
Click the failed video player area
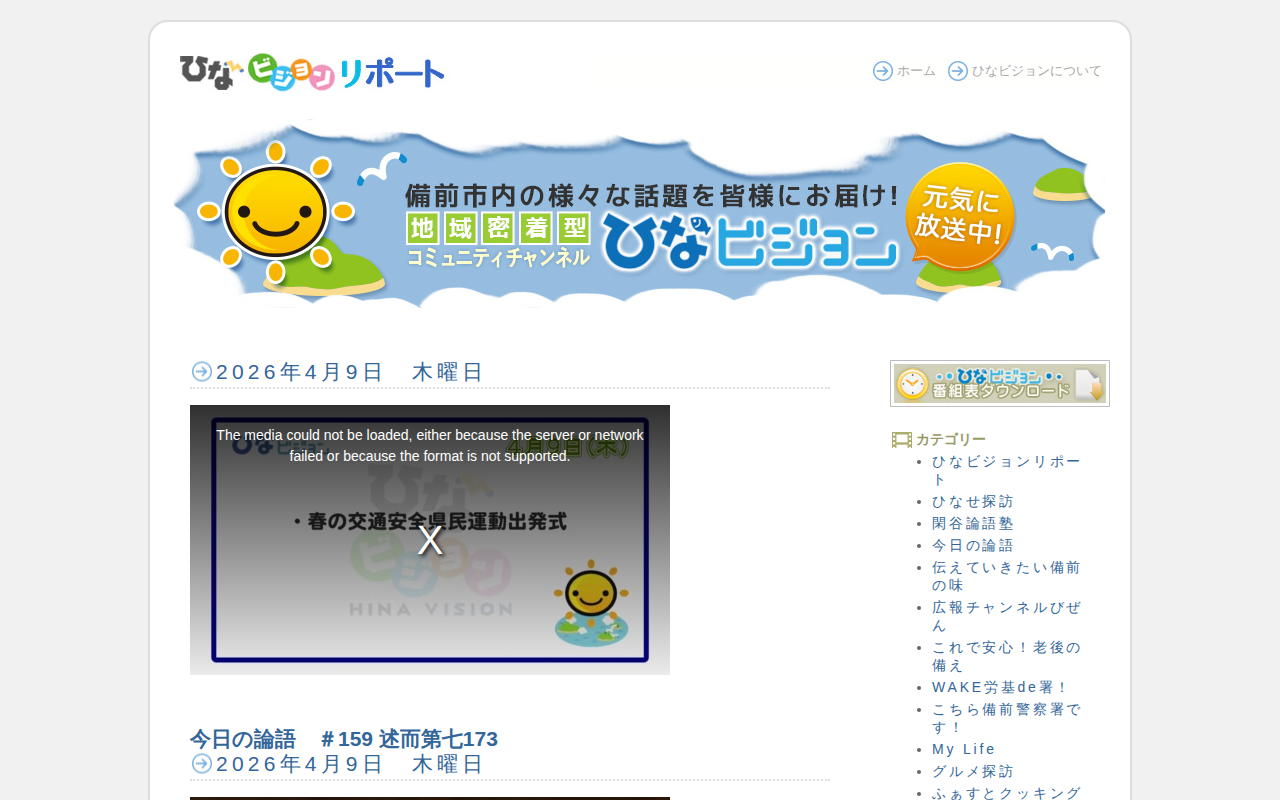(x=430, y=540)
